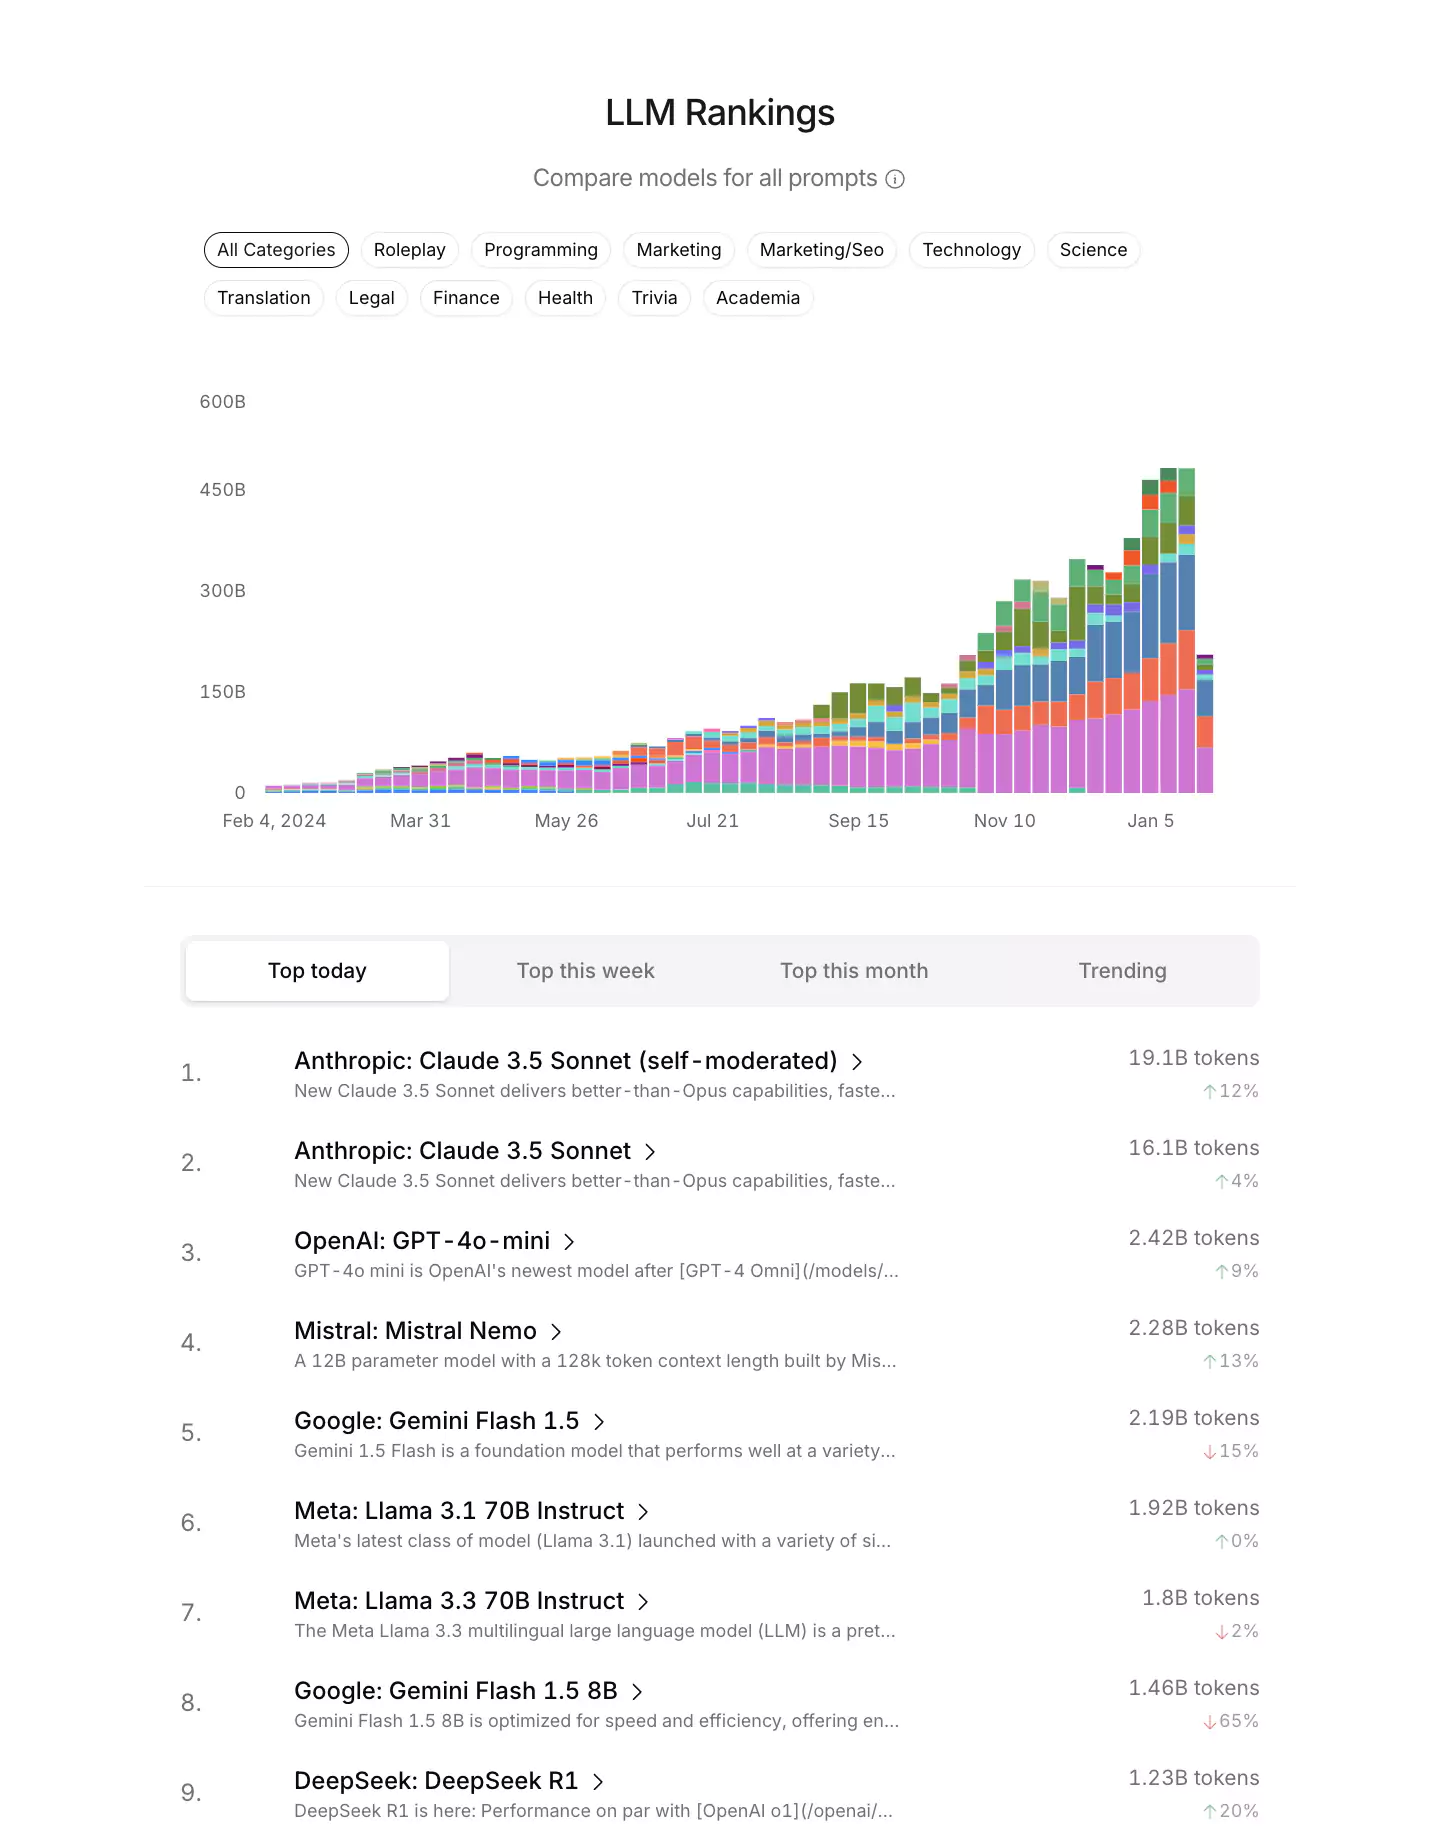Click the 'Compare models for all prompts' subtitle
The height and width of the screenshot is (1844, 1434).
pyautogui.click(x=705, y=178)
